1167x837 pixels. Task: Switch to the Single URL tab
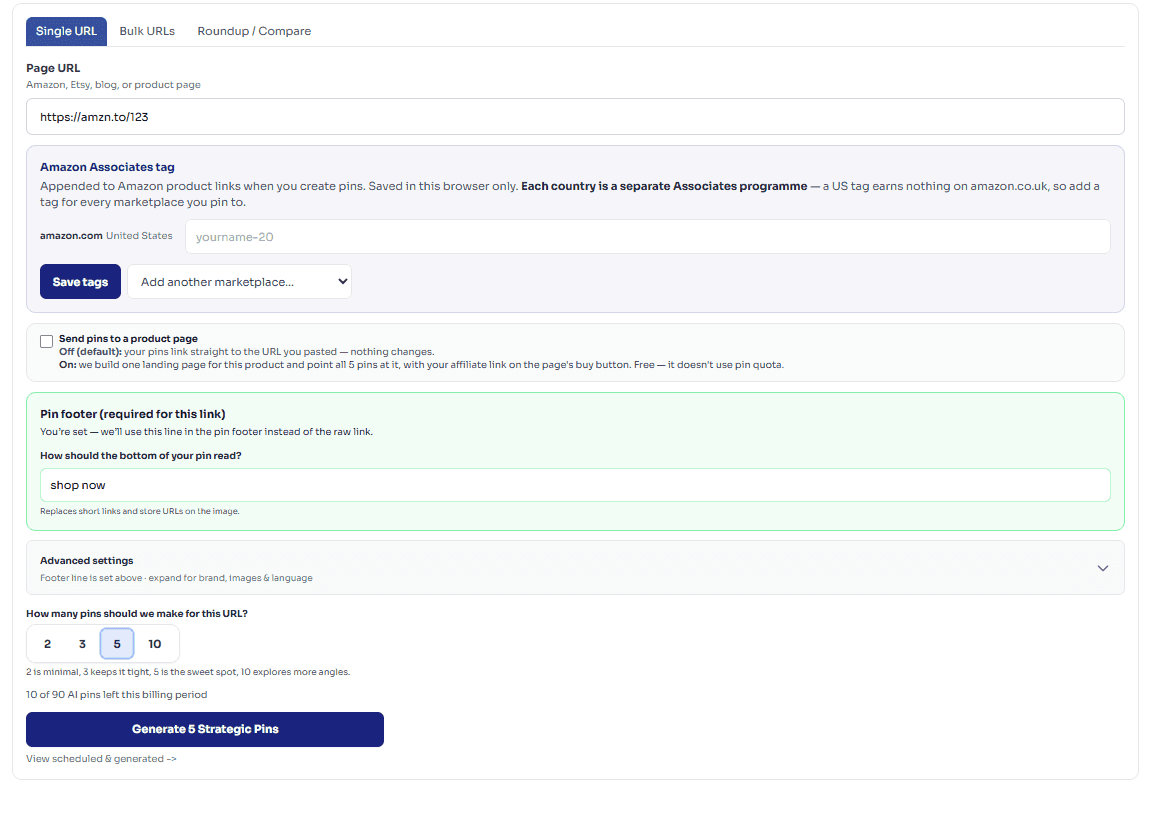point(66,31)
